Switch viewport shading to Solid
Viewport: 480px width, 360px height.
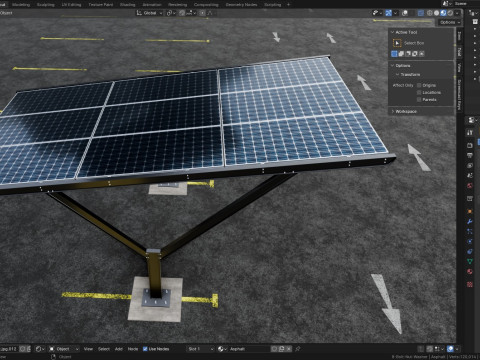tap(436, 13)
